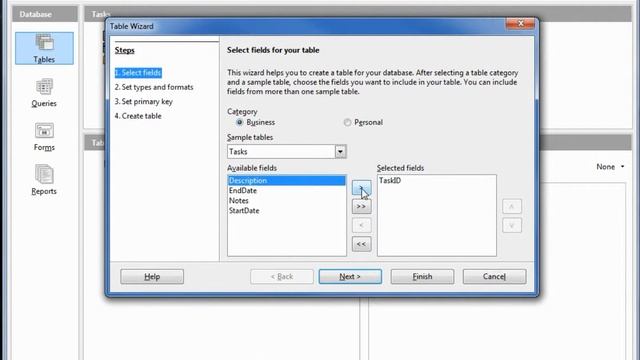This screenshot has height=360, width=640.
Task: Click the Finish button
Action: (422, 277)
